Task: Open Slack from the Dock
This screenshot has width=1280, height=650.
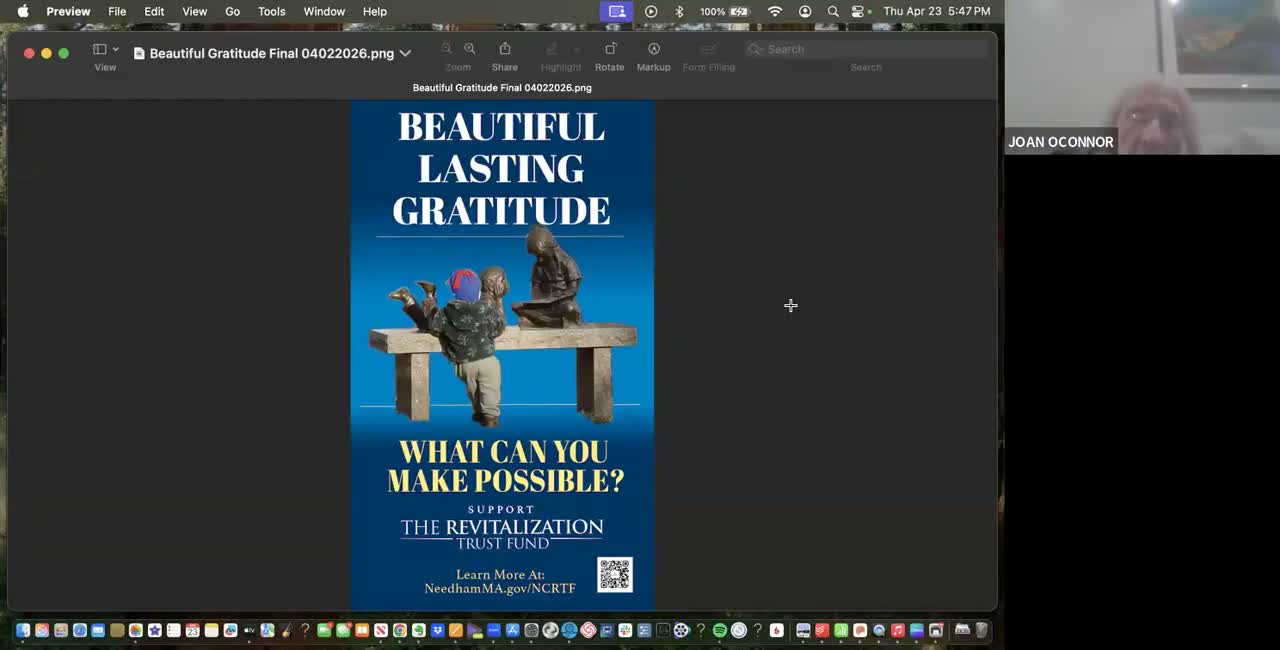Action: click(625, 630)
